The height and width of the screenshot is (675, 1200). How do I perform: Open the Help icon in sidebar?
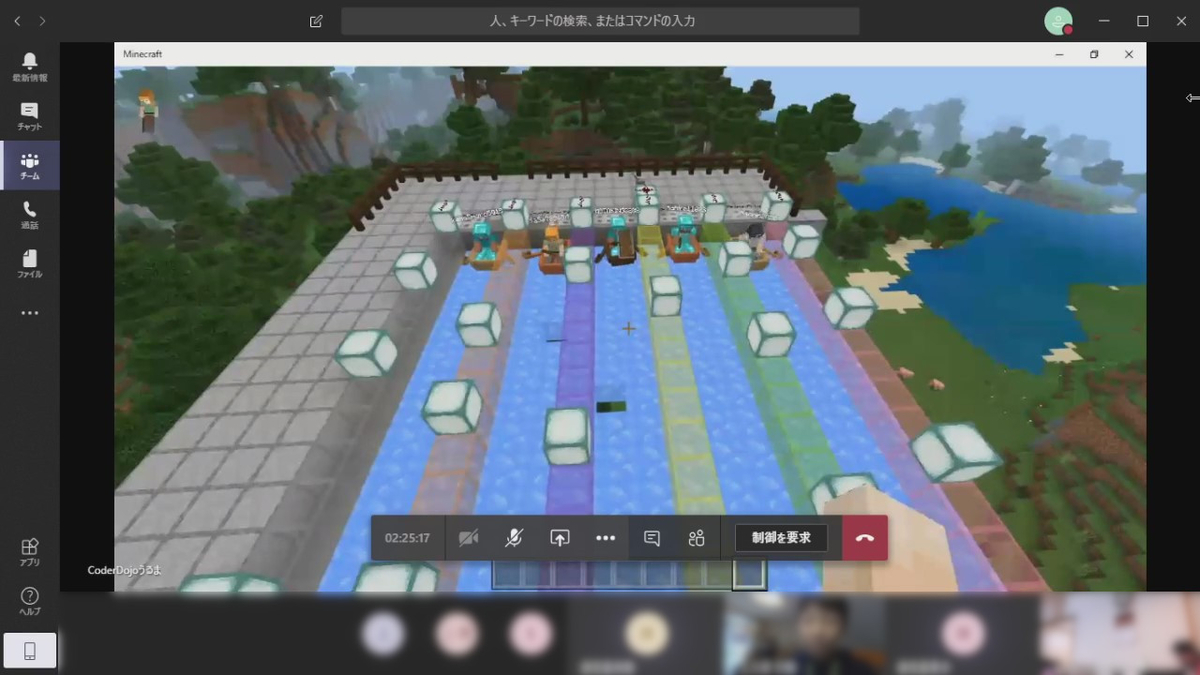(29, 600)
